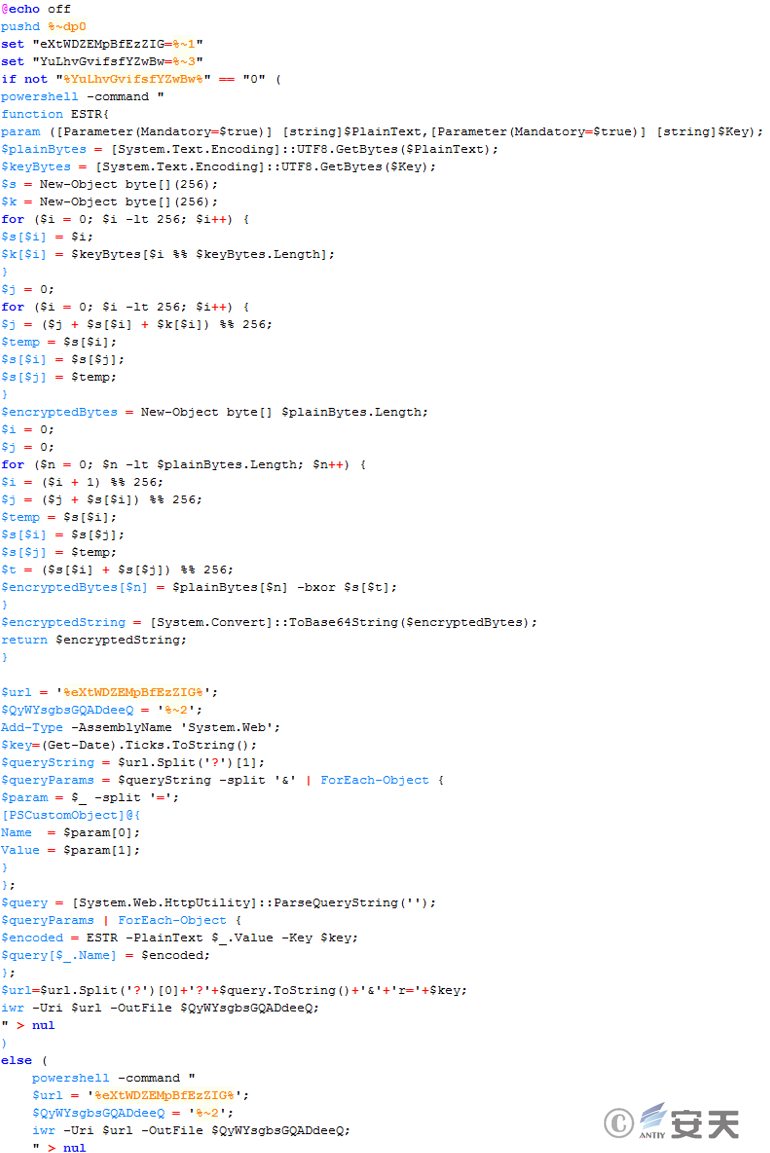Image resolution: width=770 pixels, height=1153 pixels.
Task: Select the 'else (' line
Action: [x=24, y=1060]
